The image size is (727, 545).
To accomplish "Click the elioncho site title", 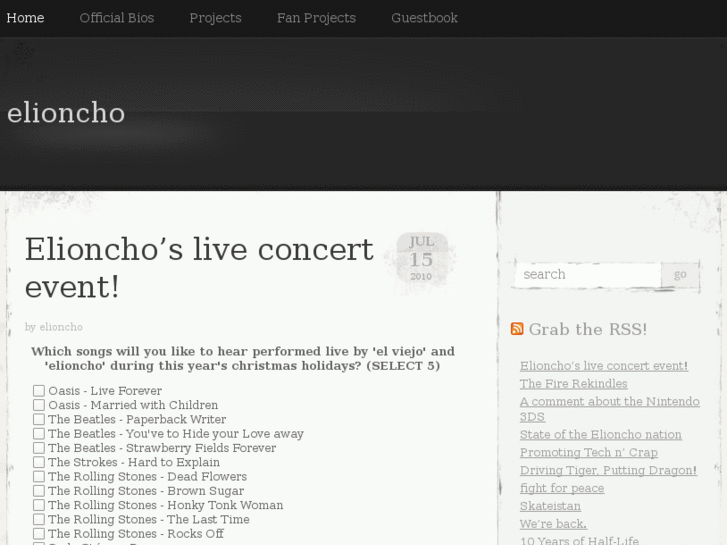I will pos(66,113).
